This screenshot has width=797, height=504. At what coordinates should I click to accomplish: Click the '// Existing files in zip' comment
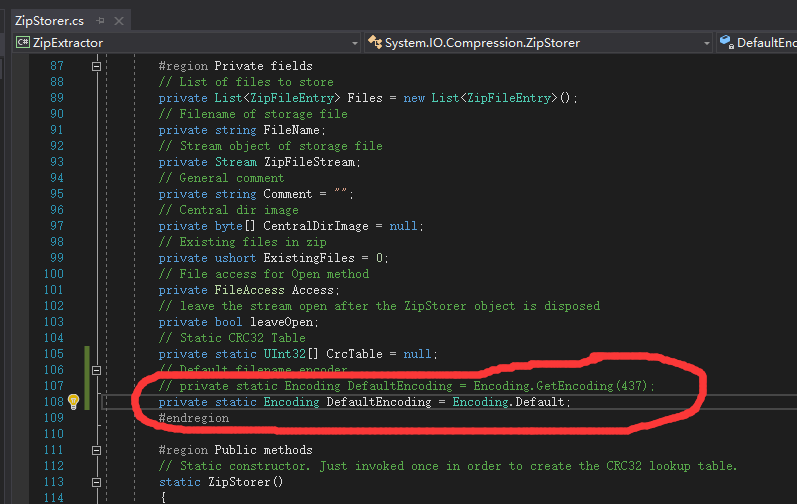tap(242, 242)
